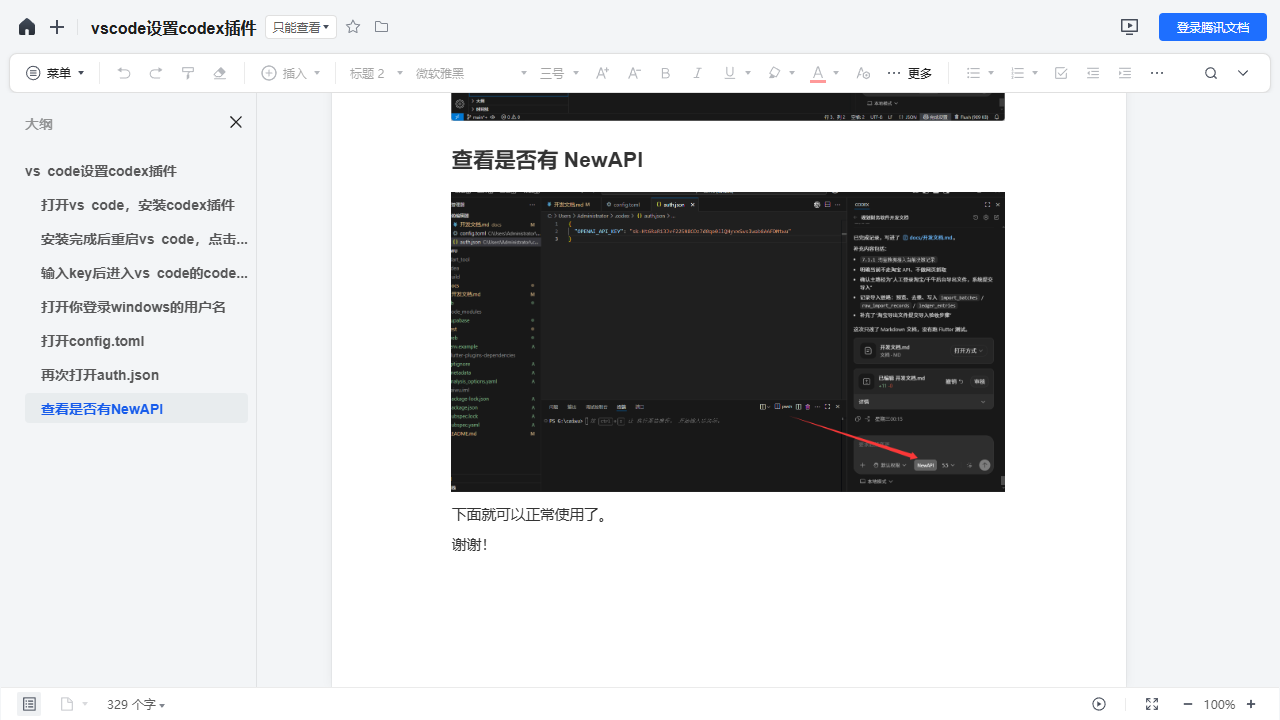
Task: Click the play icon in the status bar
Action: click(1099, 704)
